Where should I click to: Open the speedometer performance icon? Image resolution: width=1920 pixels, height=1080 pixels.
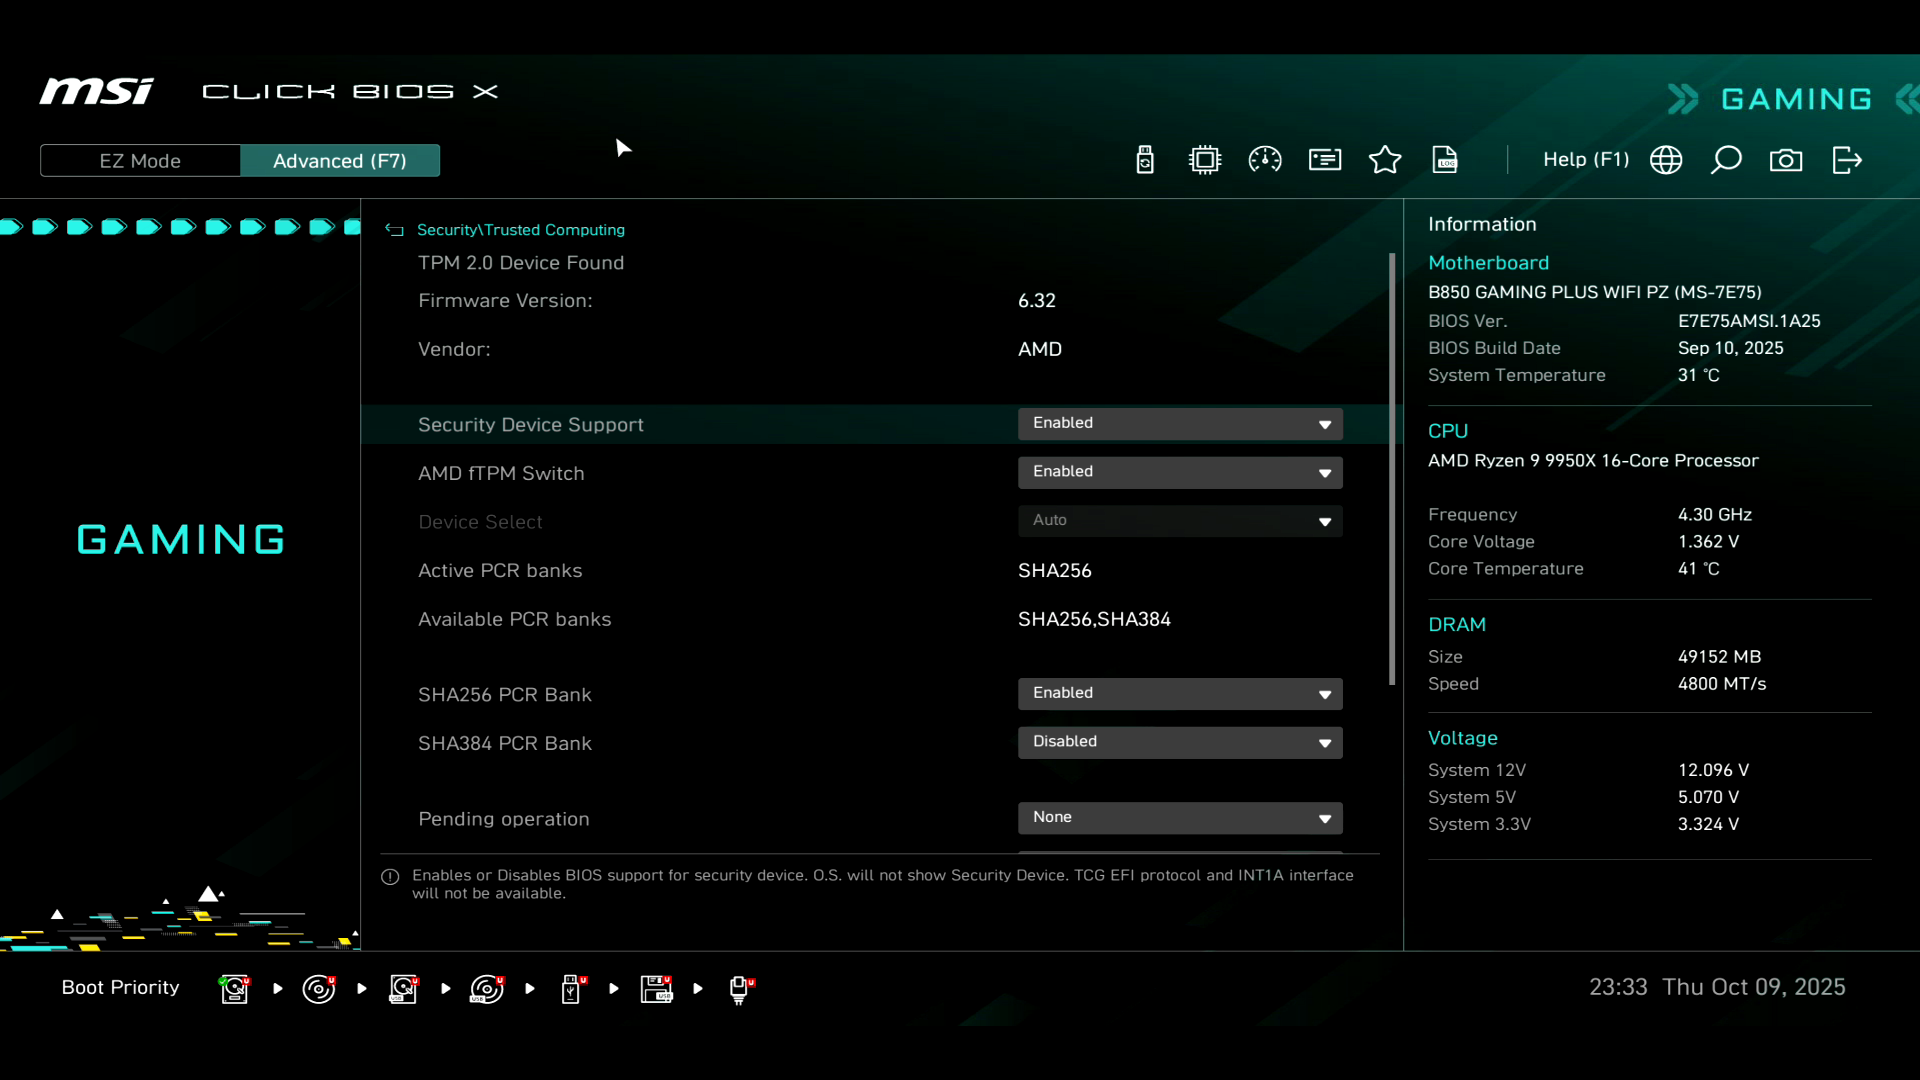click(1265, 160)
